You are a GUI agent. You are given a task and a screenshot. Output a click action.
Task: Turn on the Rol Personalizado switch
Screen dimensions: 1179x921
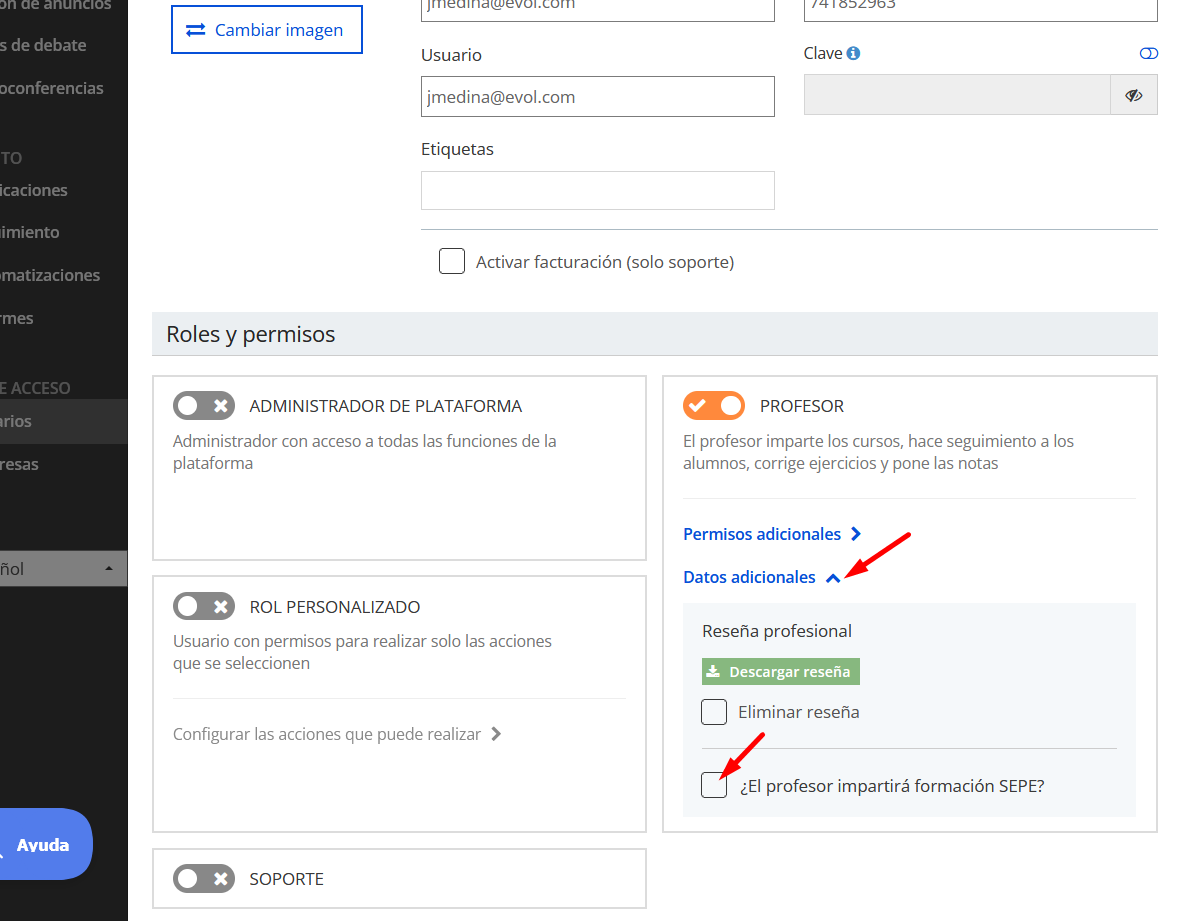click(x=204, y=606)
